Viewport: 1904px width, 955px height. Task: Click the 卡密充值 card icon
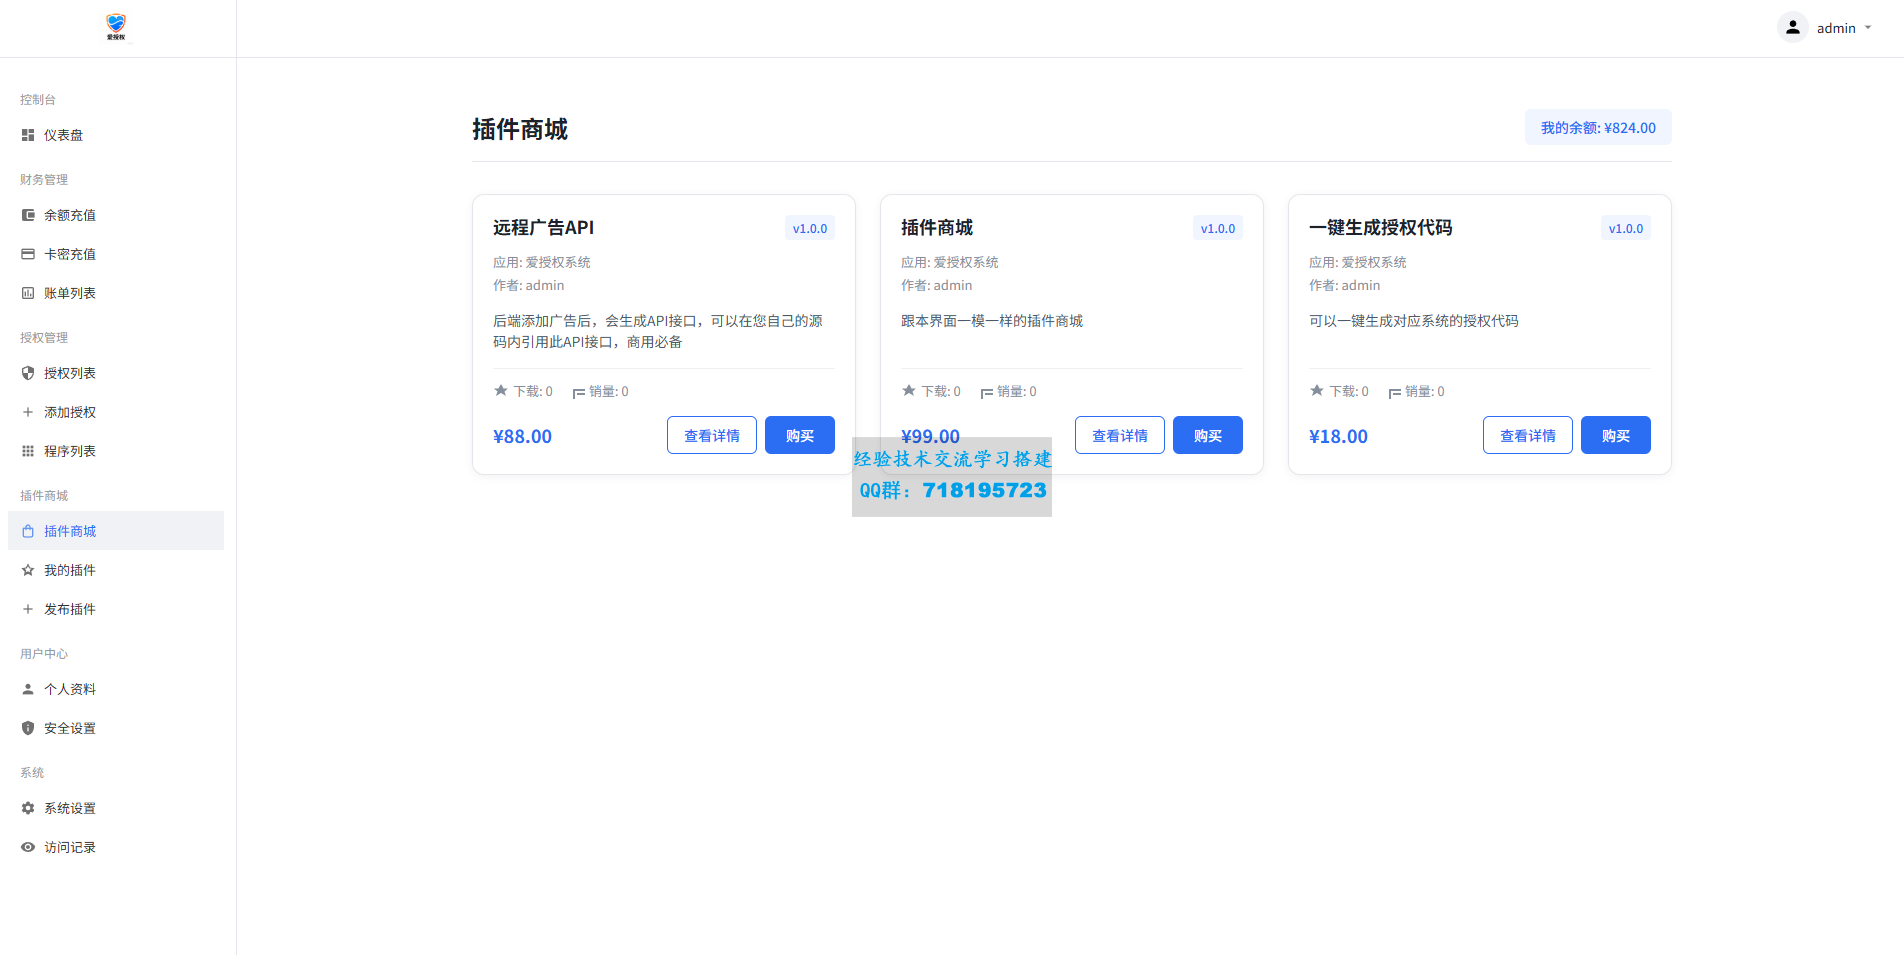(28, 254)
